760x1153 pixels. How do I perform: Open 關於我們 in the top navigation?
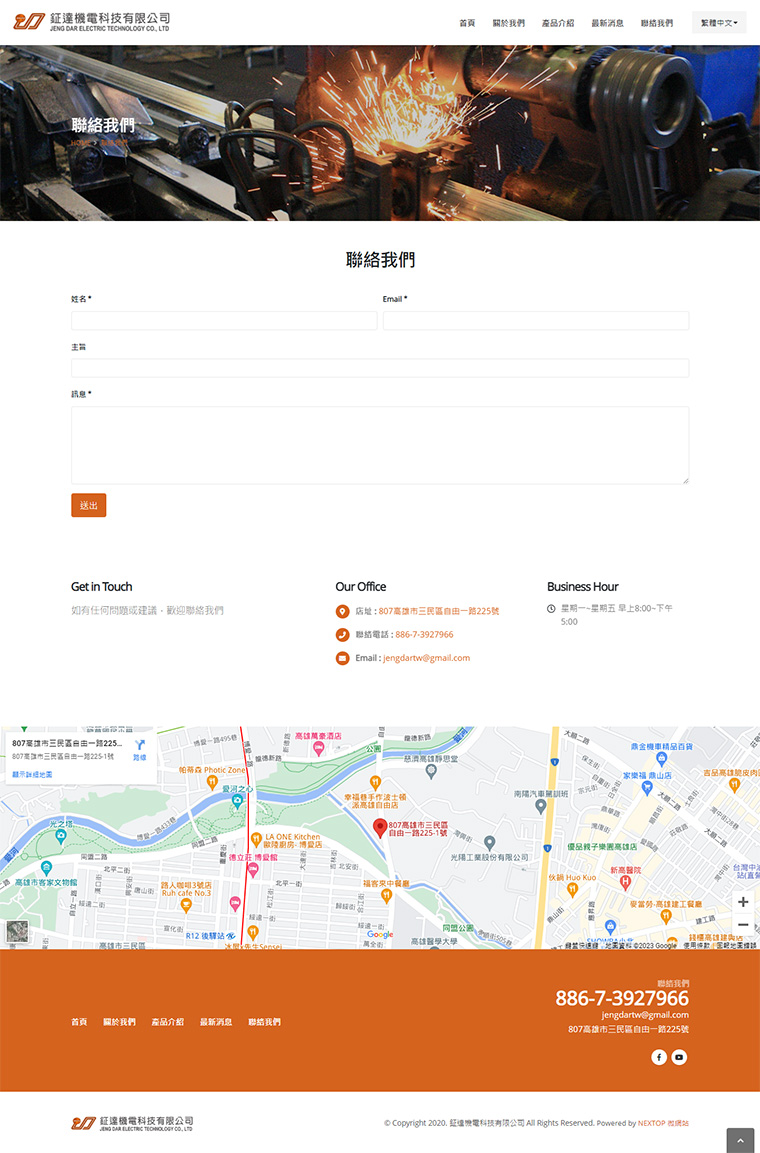[508, 23]
